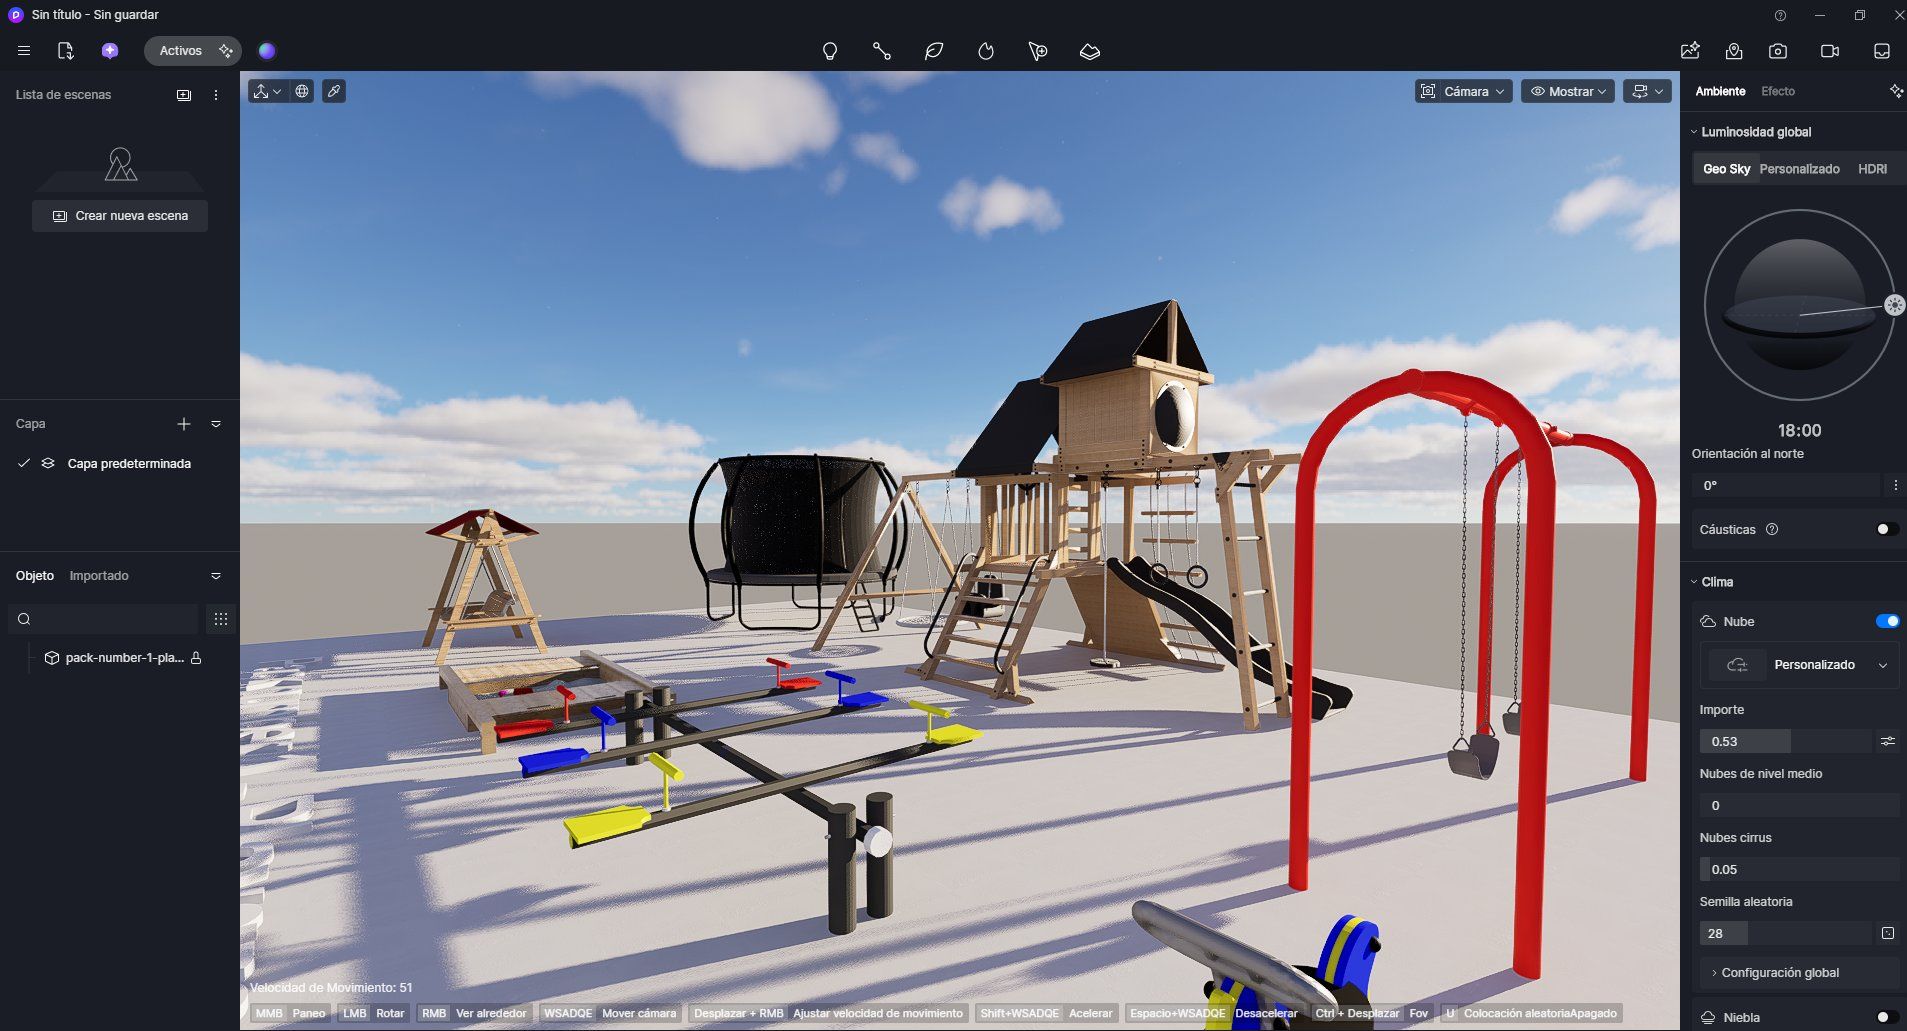The width and height of the screenshot is (1907, 1031).
Task: Collapse the Objeto panel arrow
Action: point(216,576)
